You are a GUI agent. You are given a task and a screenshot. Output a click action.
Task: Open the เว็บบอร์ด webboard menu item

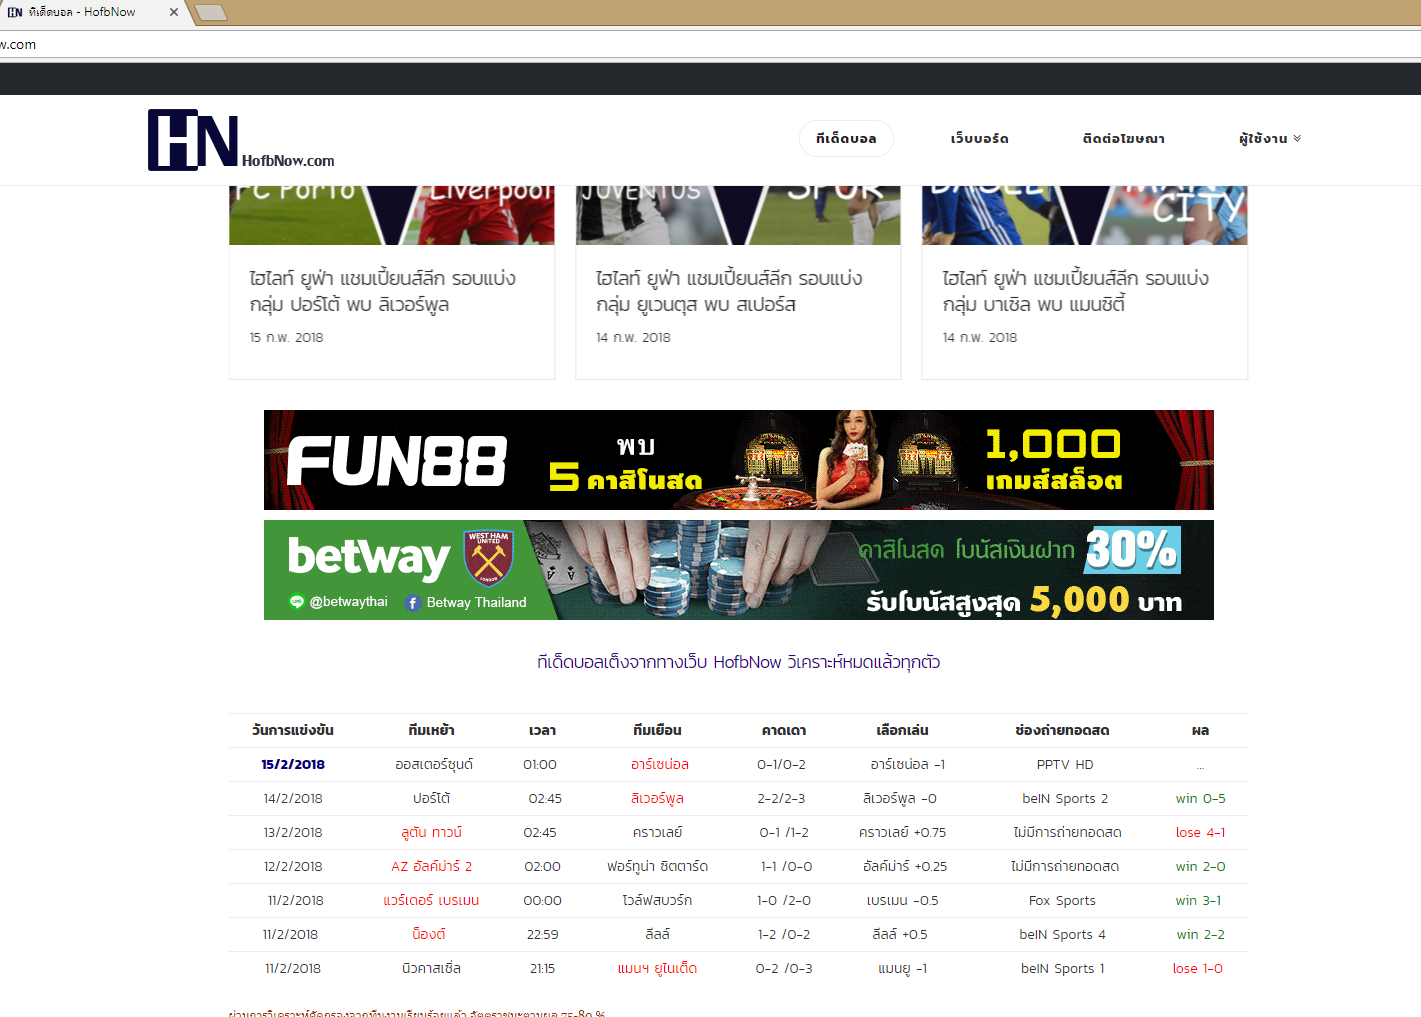click(x=979, y=139)
